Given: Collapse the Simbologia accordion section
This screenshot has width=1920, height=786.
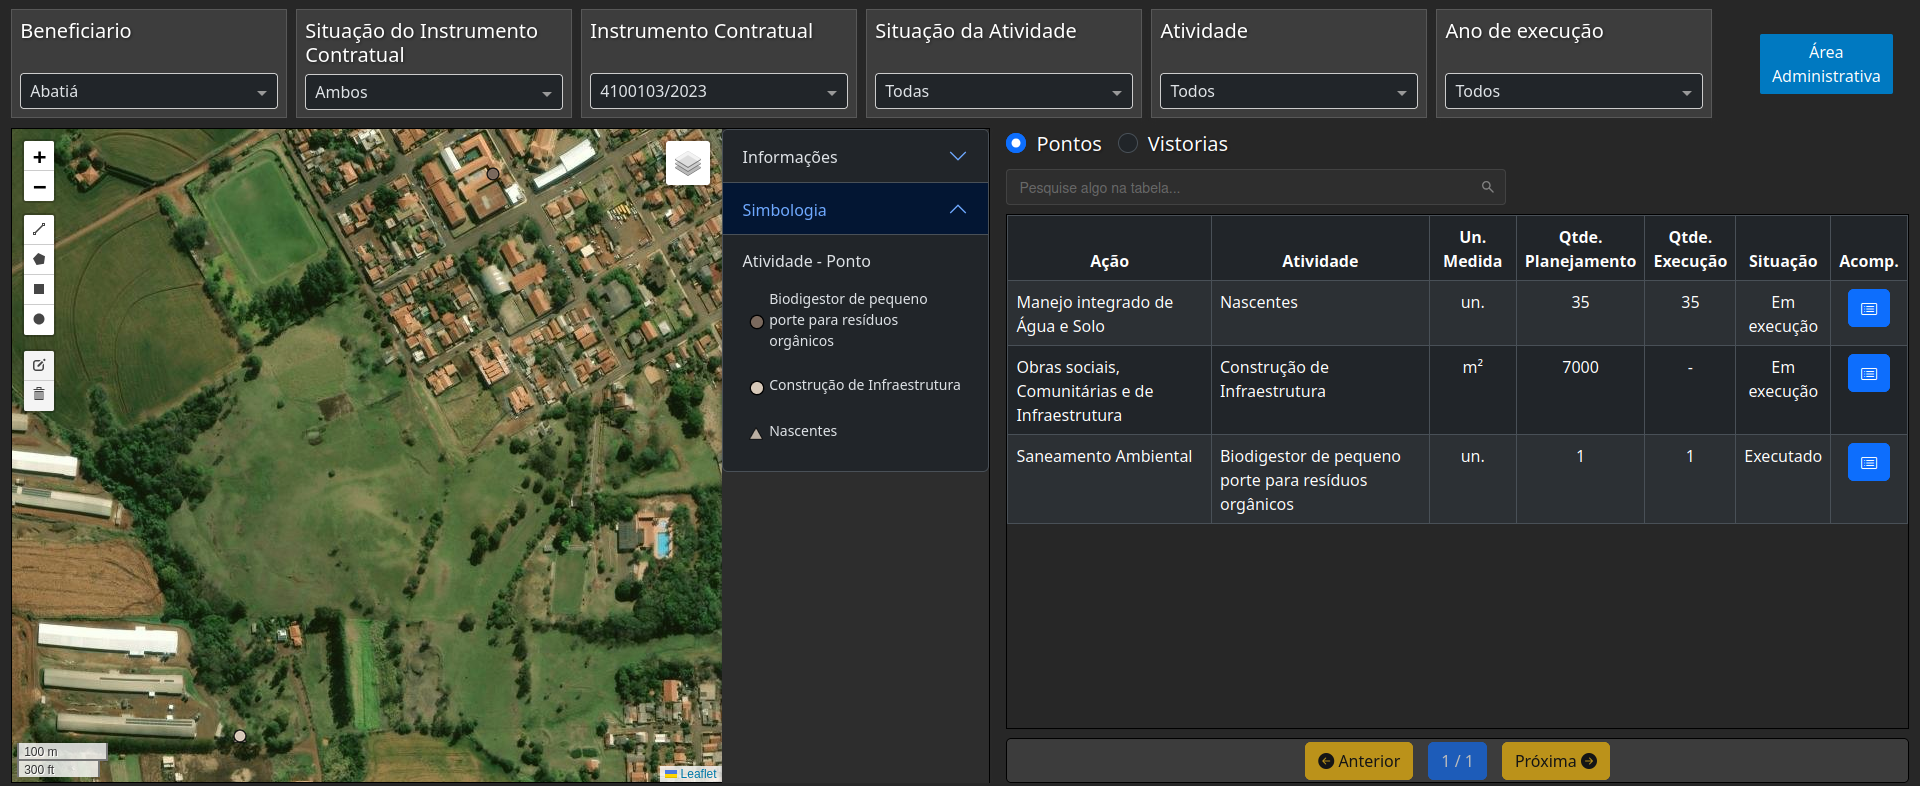Looking at the screenshot, I should coord(855,210).
